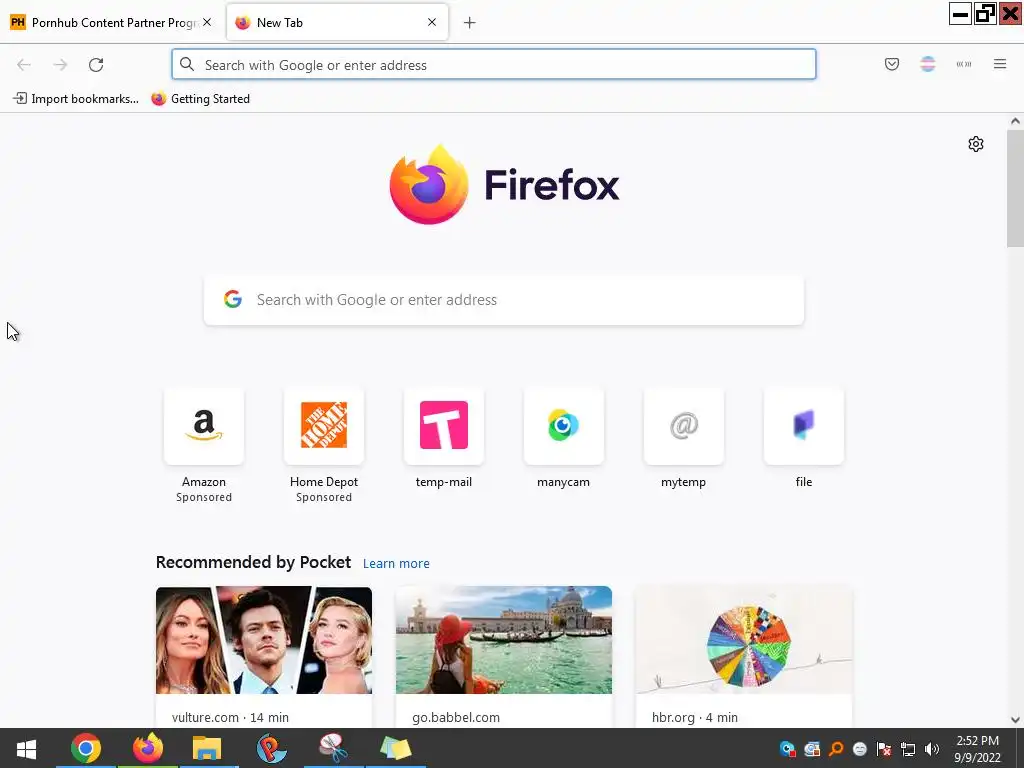Go forward using the forward arrow
The height and width of the screenshot is (768, 1024).
[x=60, y=65]
